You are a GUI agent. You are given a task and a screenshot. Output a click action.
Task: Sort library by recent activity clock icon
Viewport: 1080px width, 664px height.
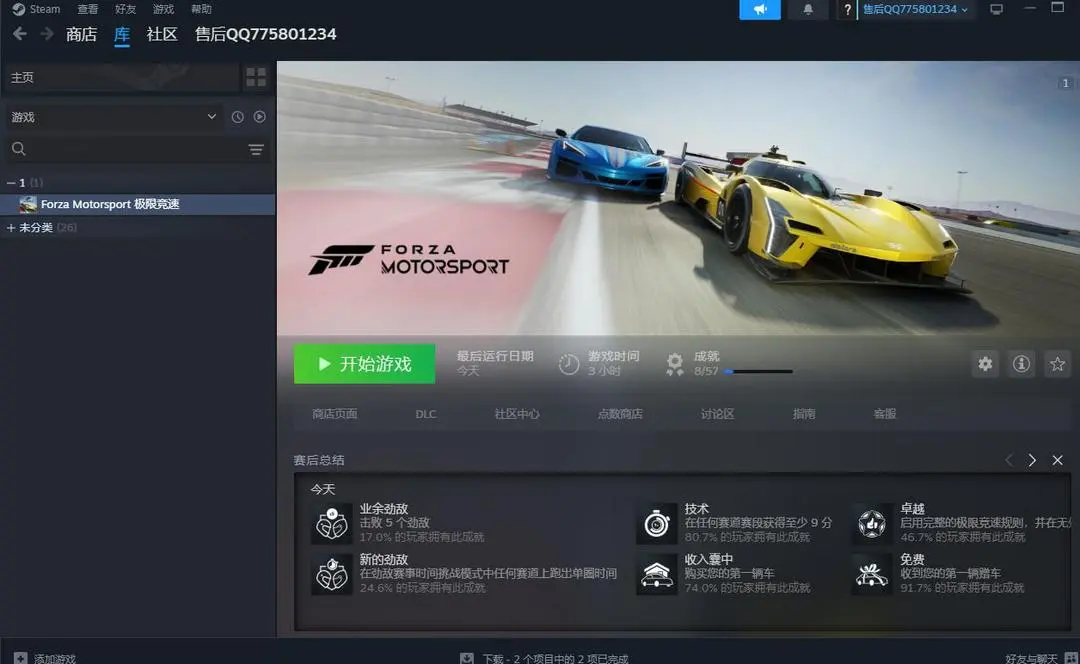click(x=238, y=117)
